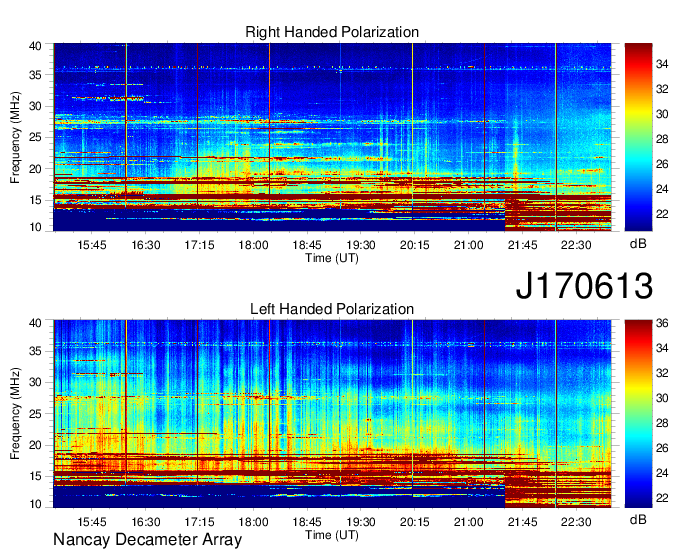Click 15 MHz tick on right-handed frequency axis
680x552 pixels.
tap(36, 200)
